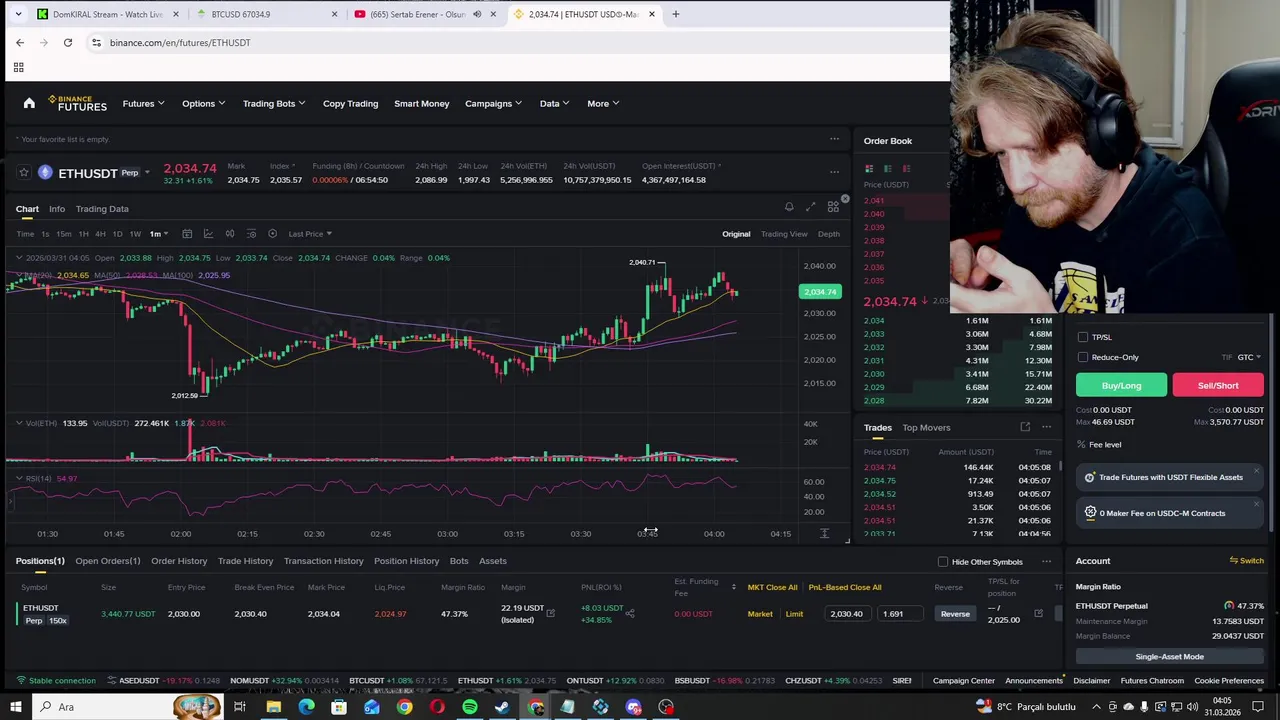Expand the Data dropdown menu
Image resolution: width=1280 pixels, height=720 pixels.
point(555,104)
